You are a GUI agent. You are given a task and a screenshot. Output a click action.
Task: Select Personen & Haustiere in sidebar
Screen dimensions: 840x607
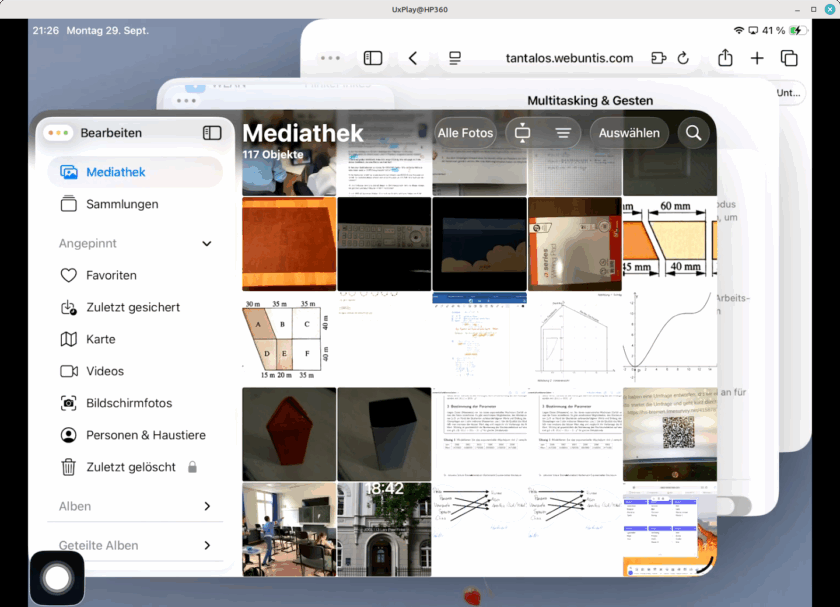pyautogui.click(x=145, y=435)
